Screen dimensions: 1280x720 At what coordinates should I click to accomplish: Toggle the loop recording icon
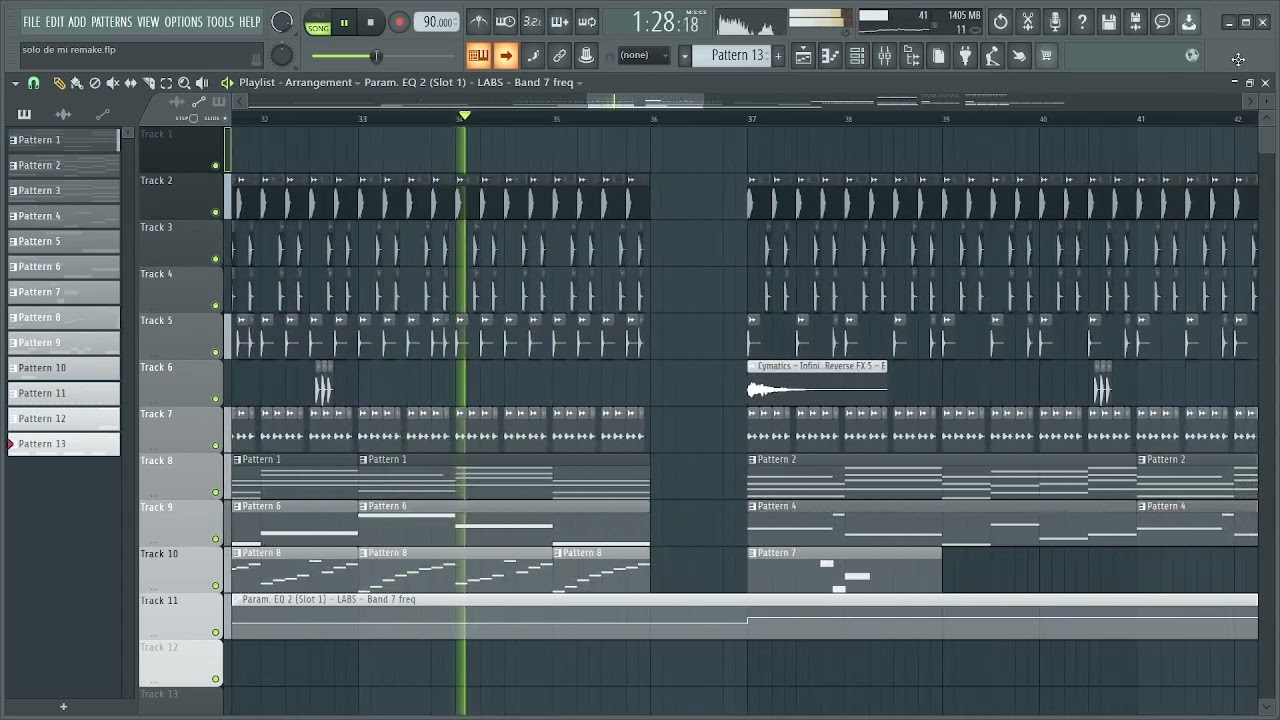click(x=587, y=22)
